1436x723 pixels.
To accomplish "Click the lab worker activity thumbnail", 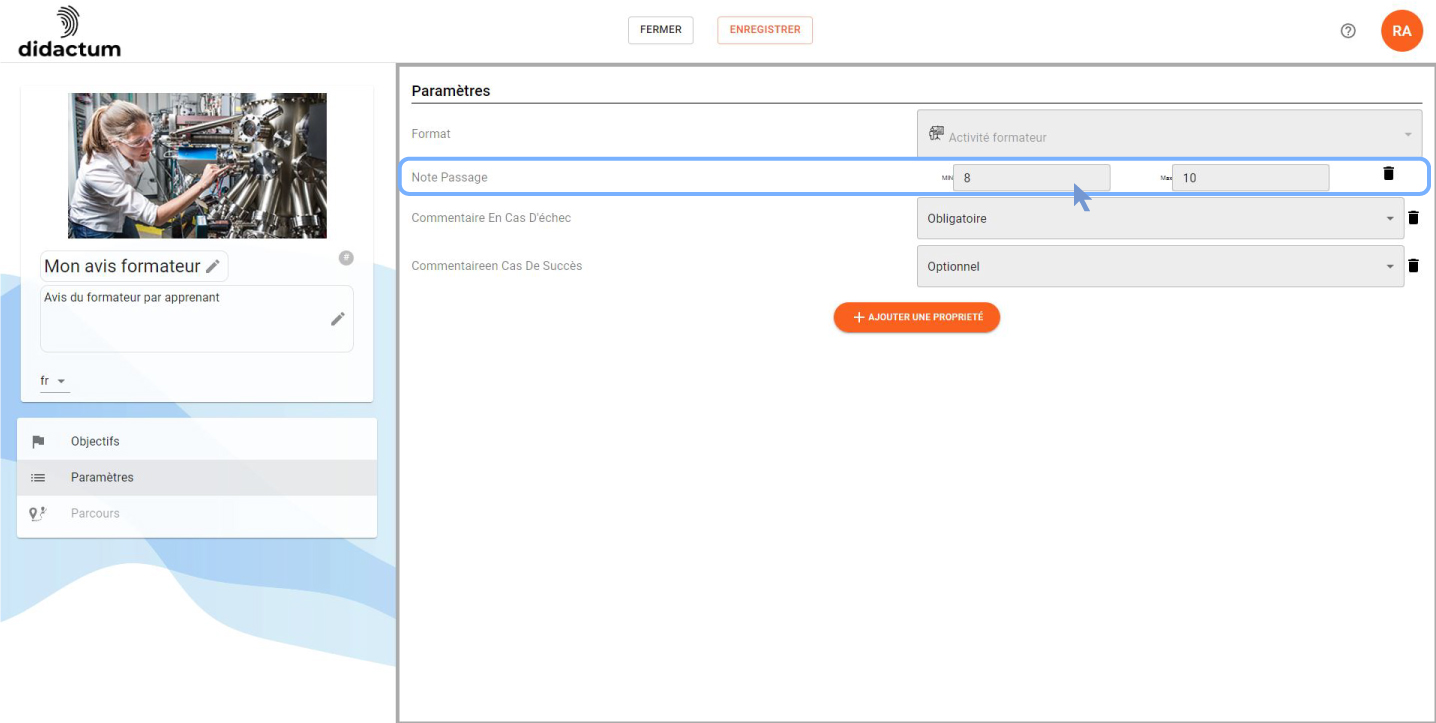I will point(197,165).
